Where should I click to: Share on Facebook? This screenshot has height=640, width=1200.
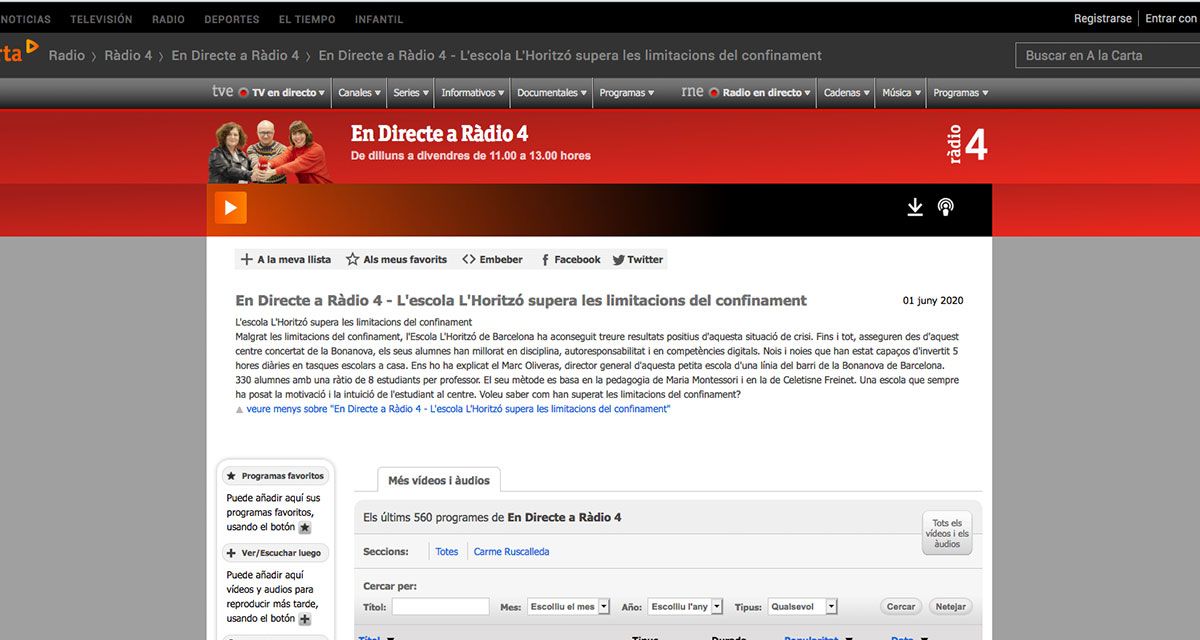570,259
